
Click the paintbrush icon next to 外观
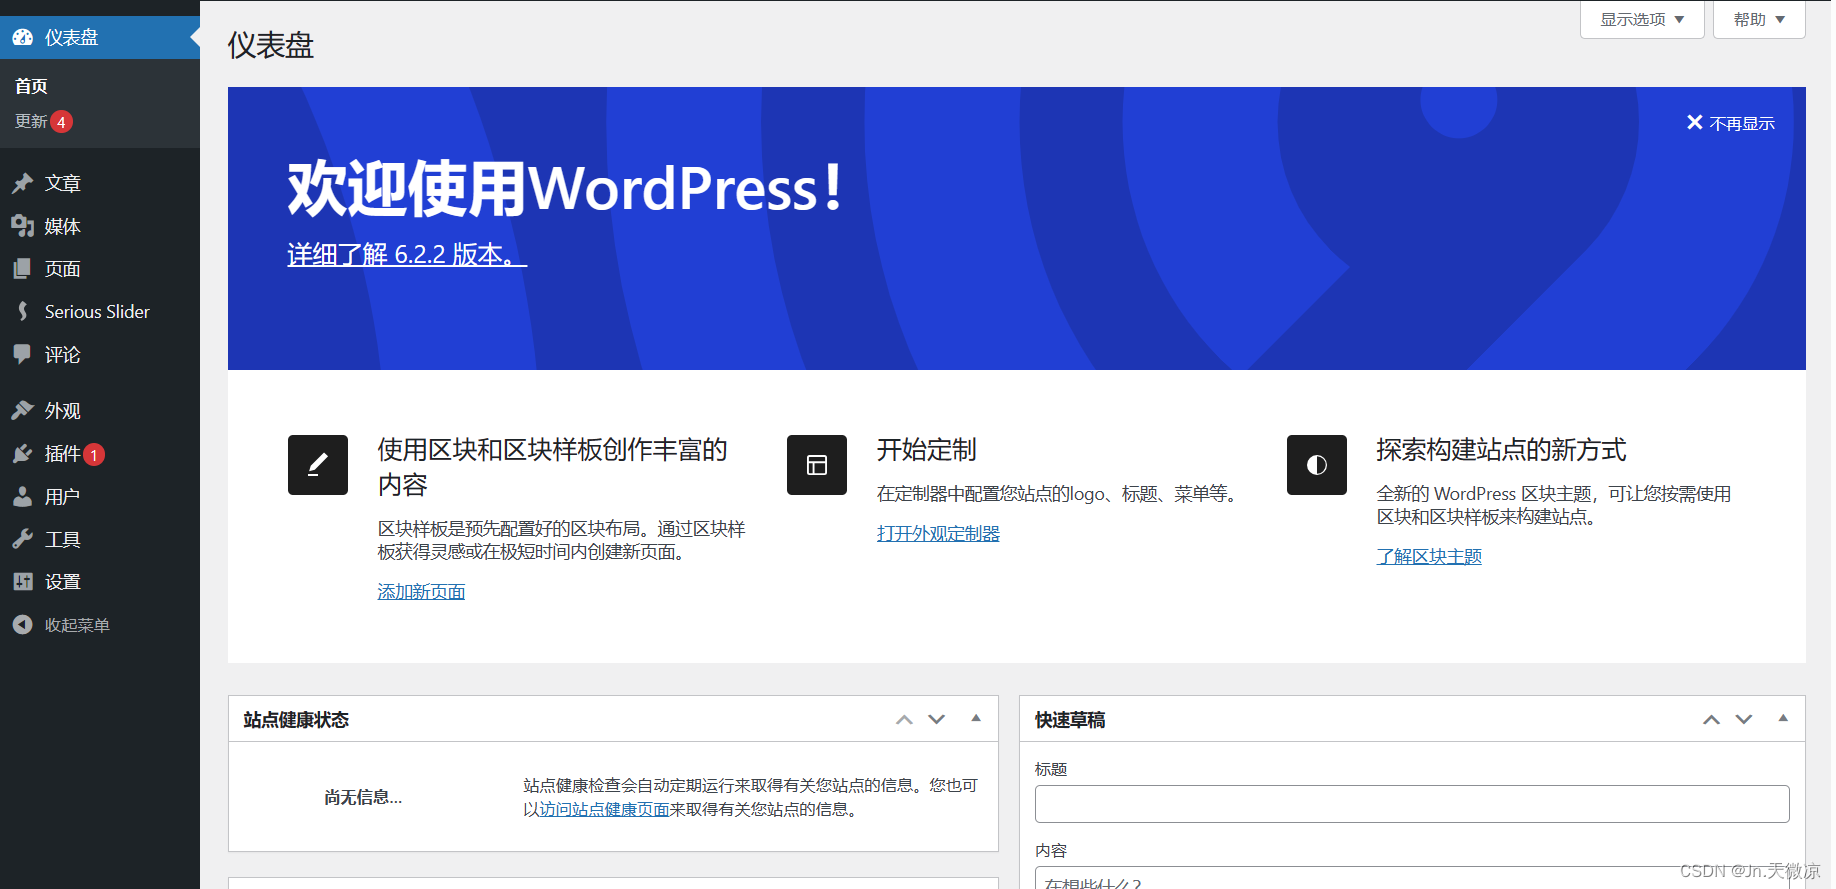[23, 410]
